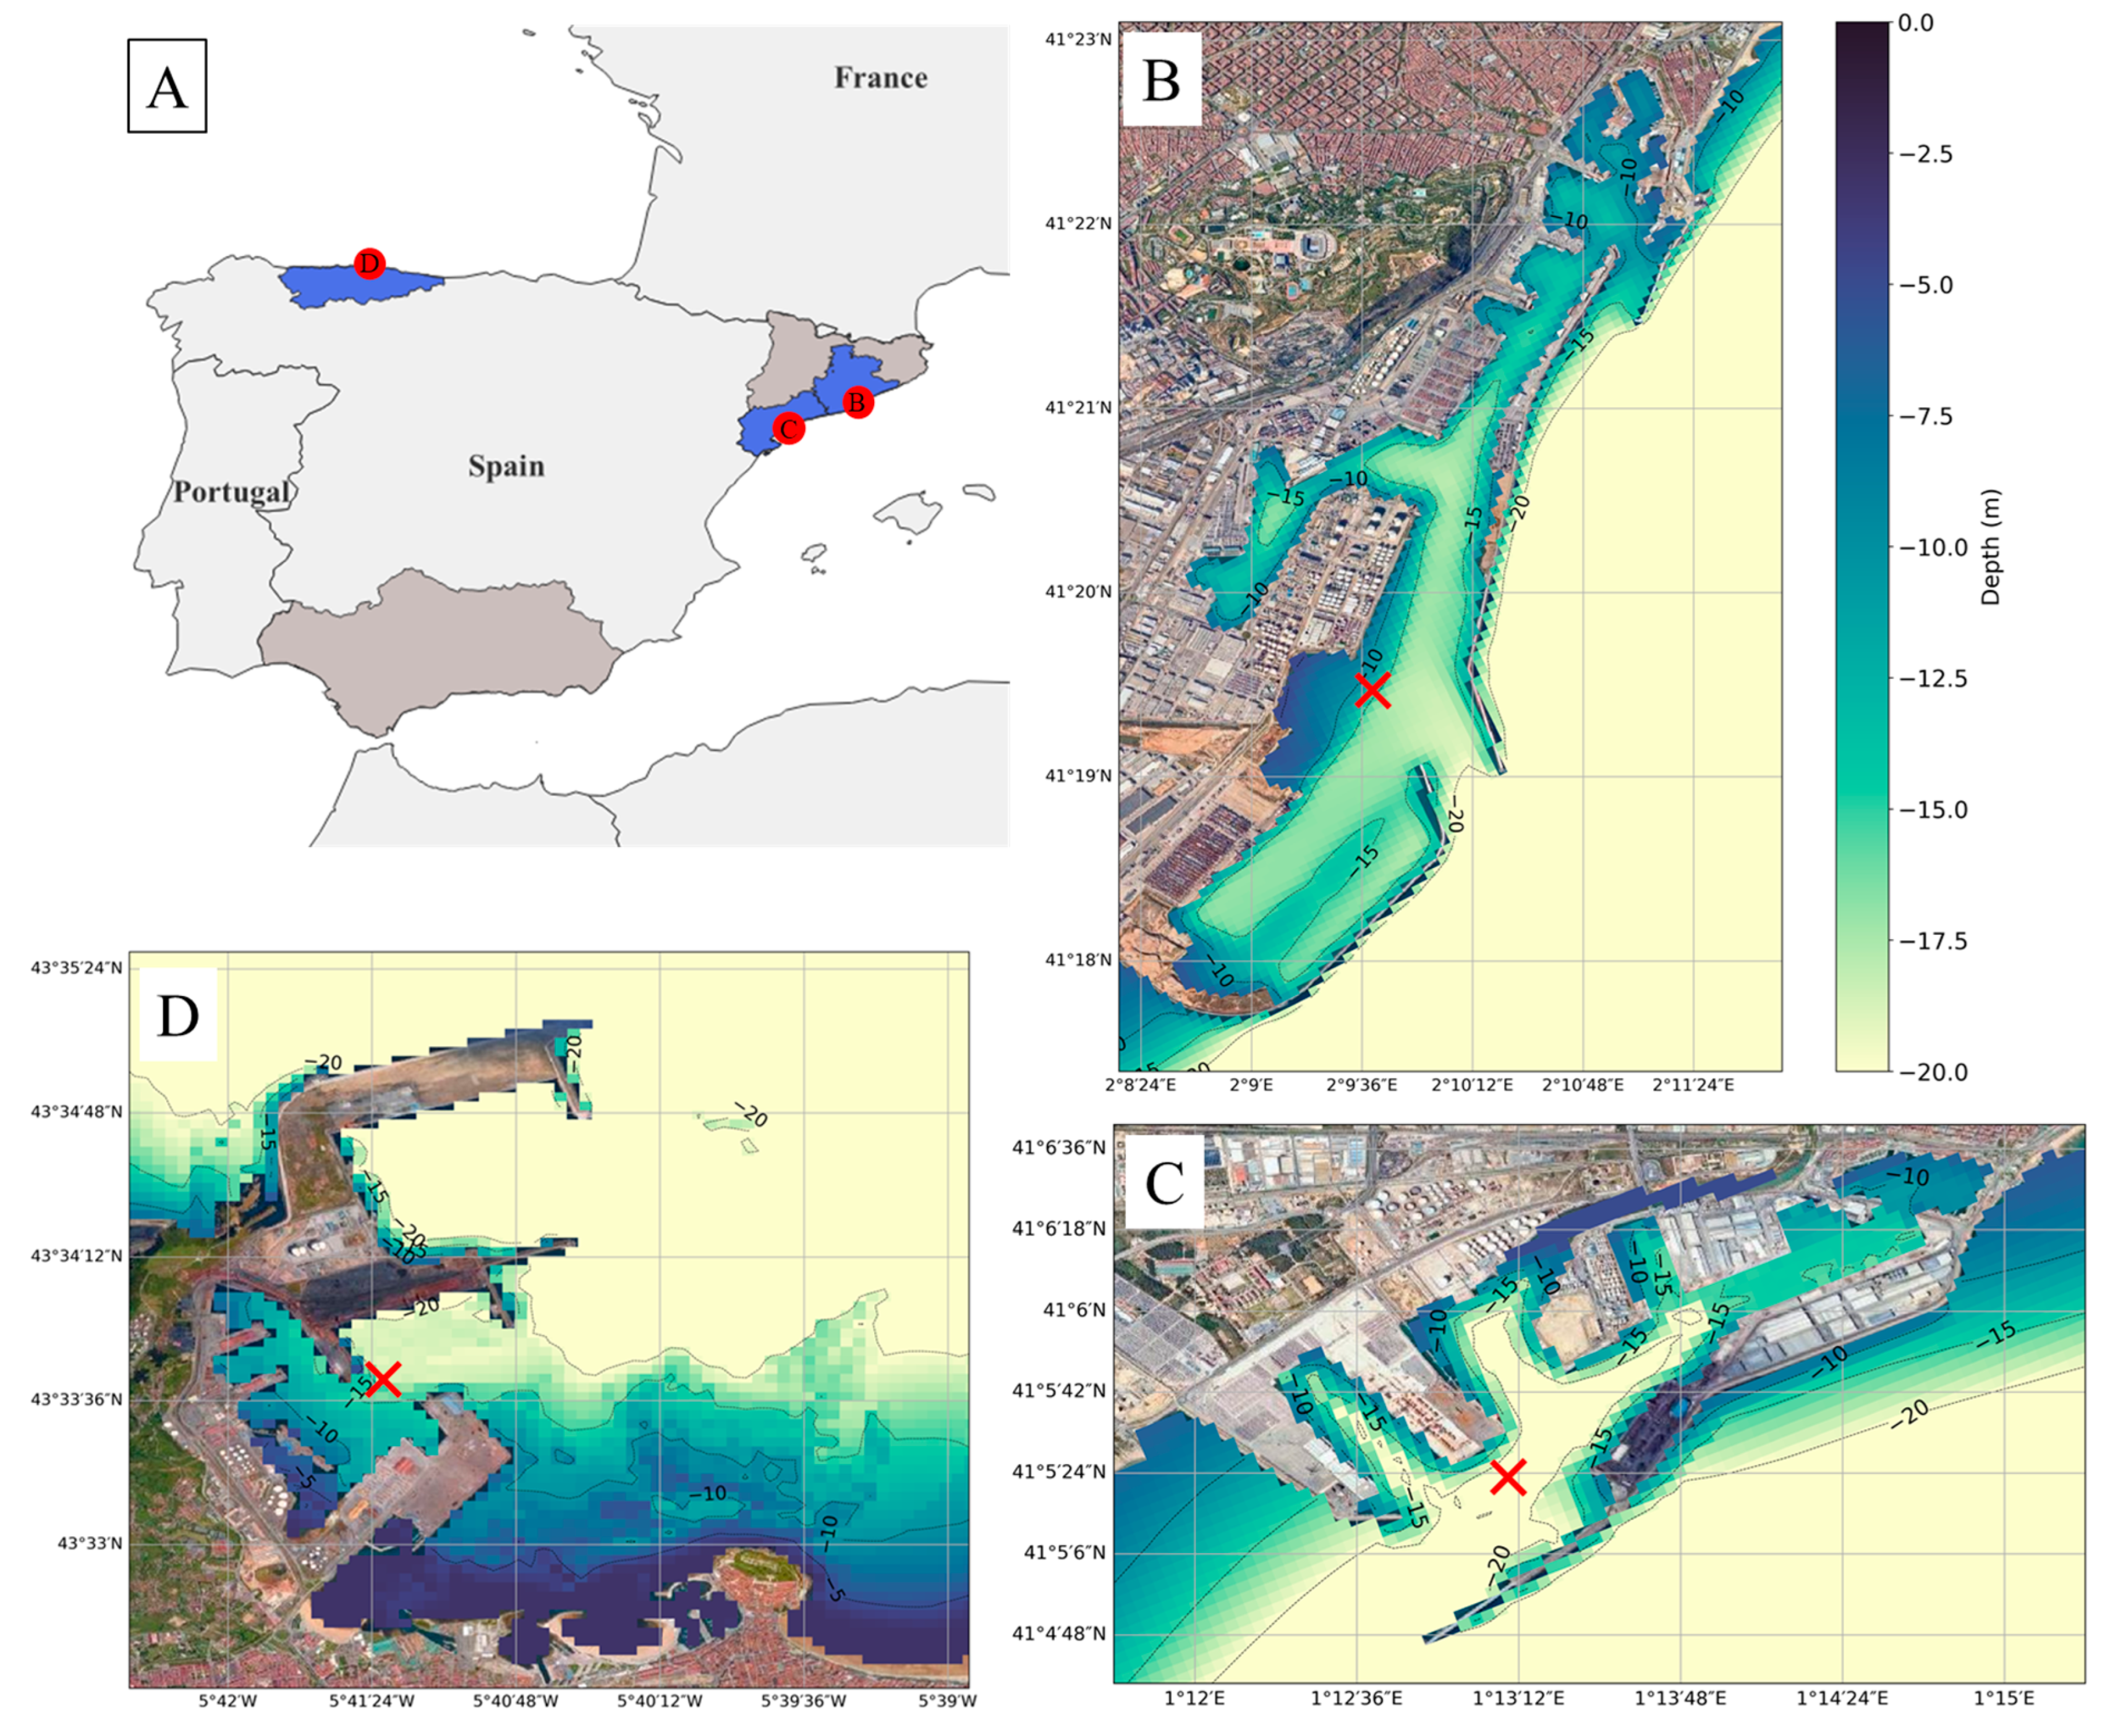Click the red X in panel D

pos(383,1379)
